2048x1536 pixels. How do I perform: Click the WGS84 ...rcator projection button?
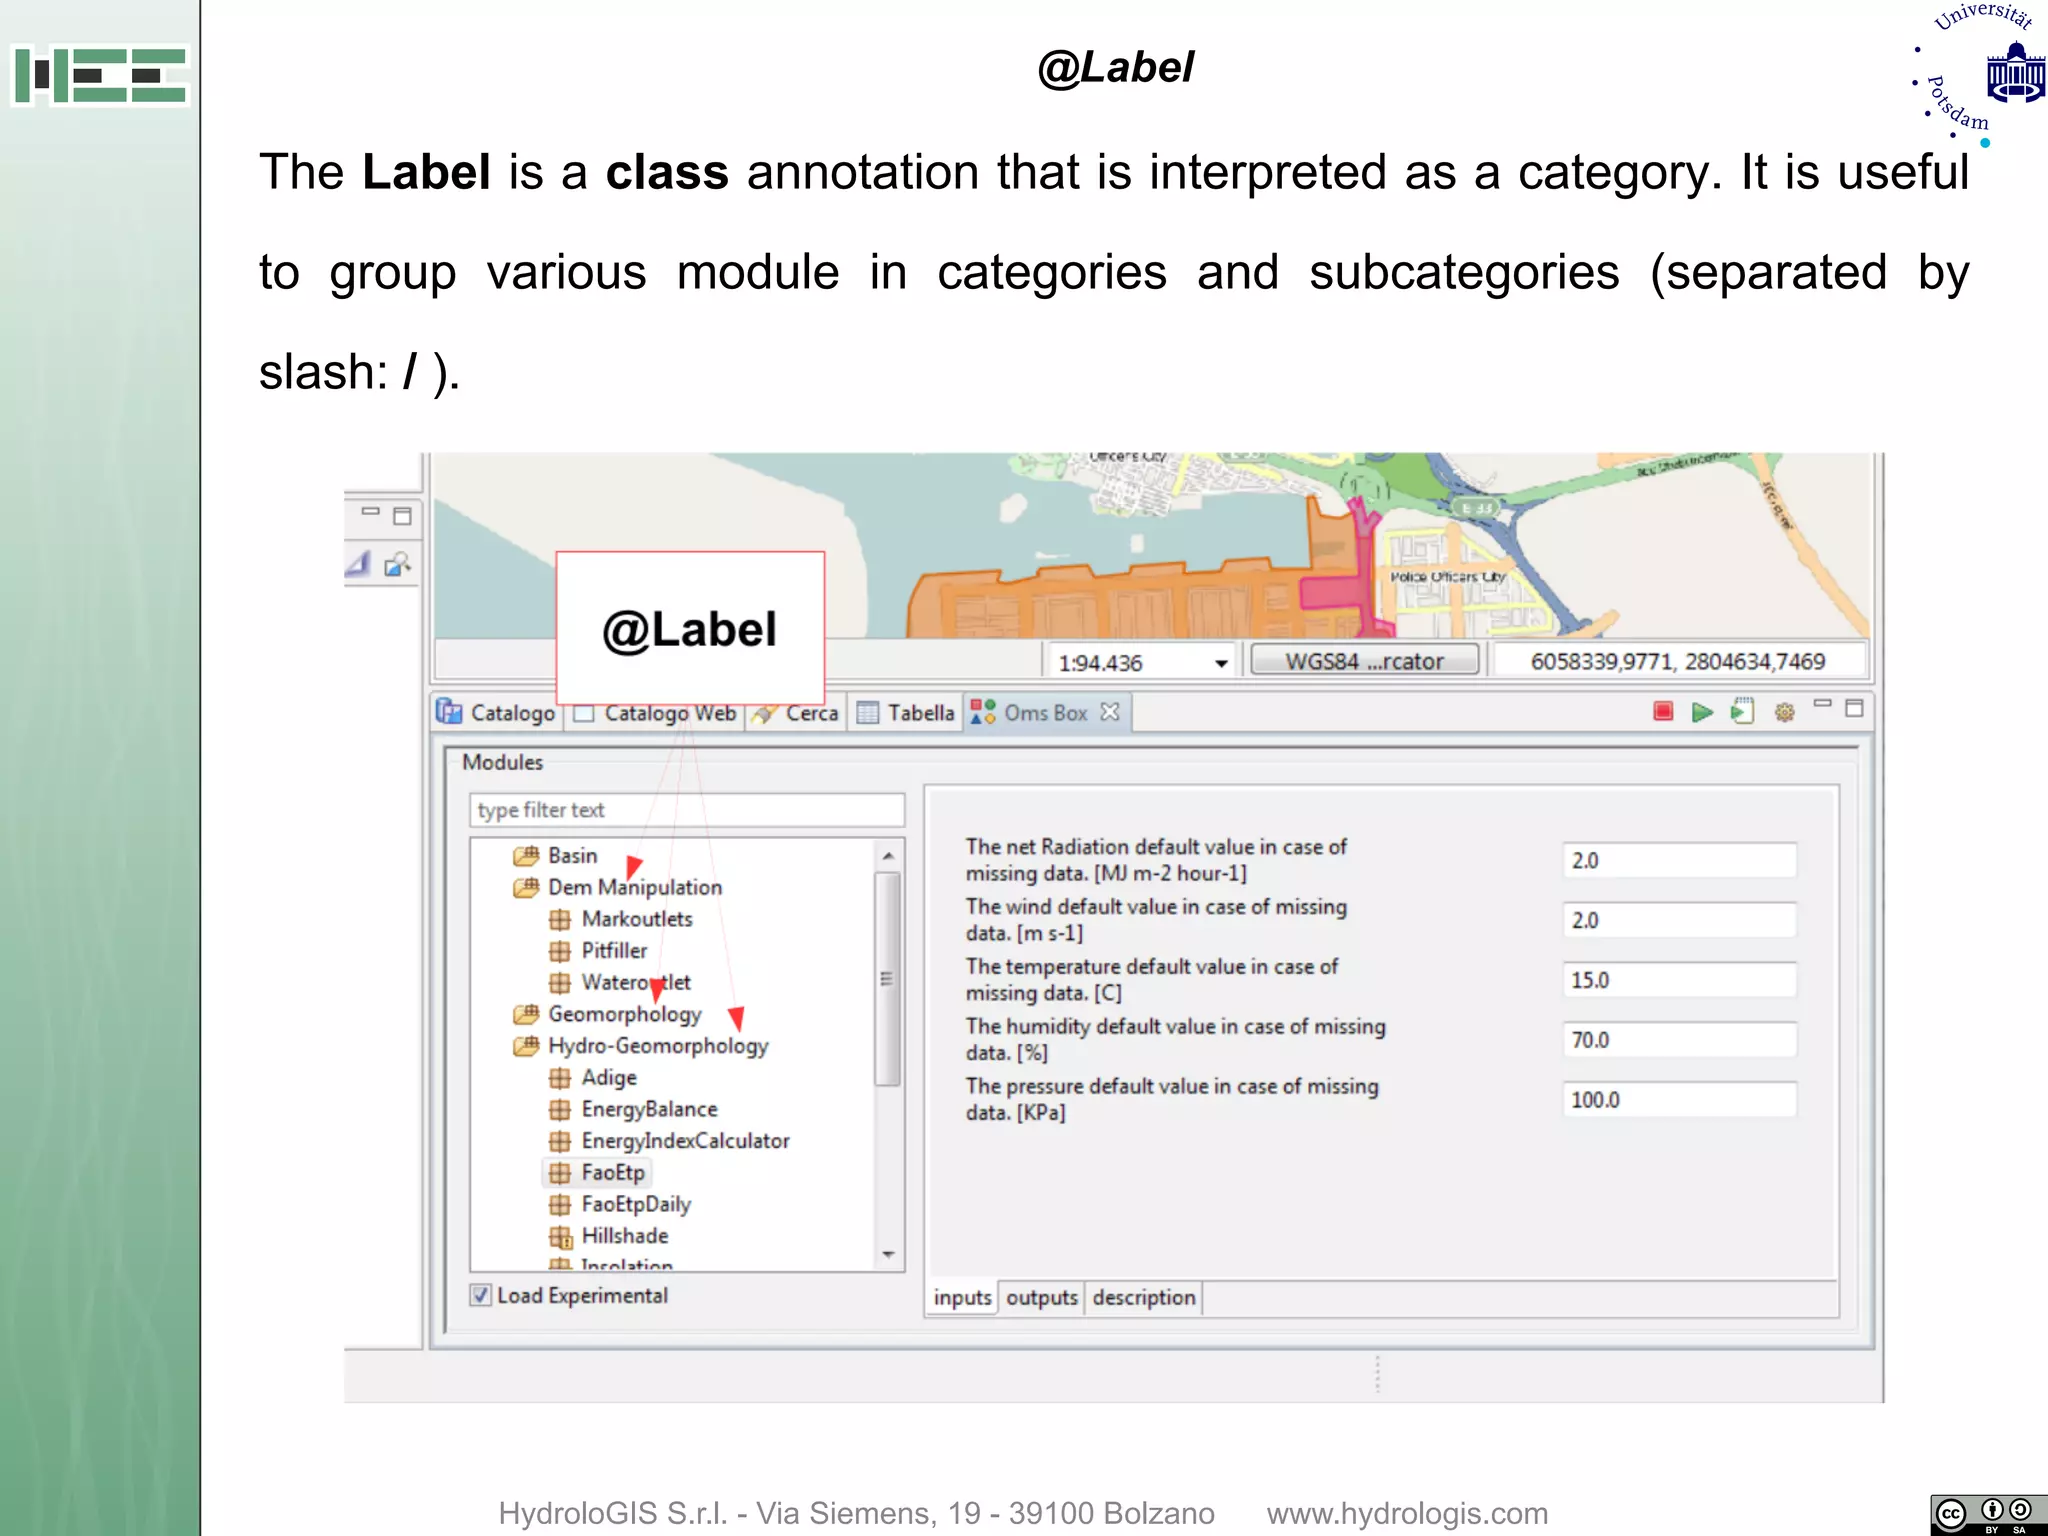[1364, 661]
